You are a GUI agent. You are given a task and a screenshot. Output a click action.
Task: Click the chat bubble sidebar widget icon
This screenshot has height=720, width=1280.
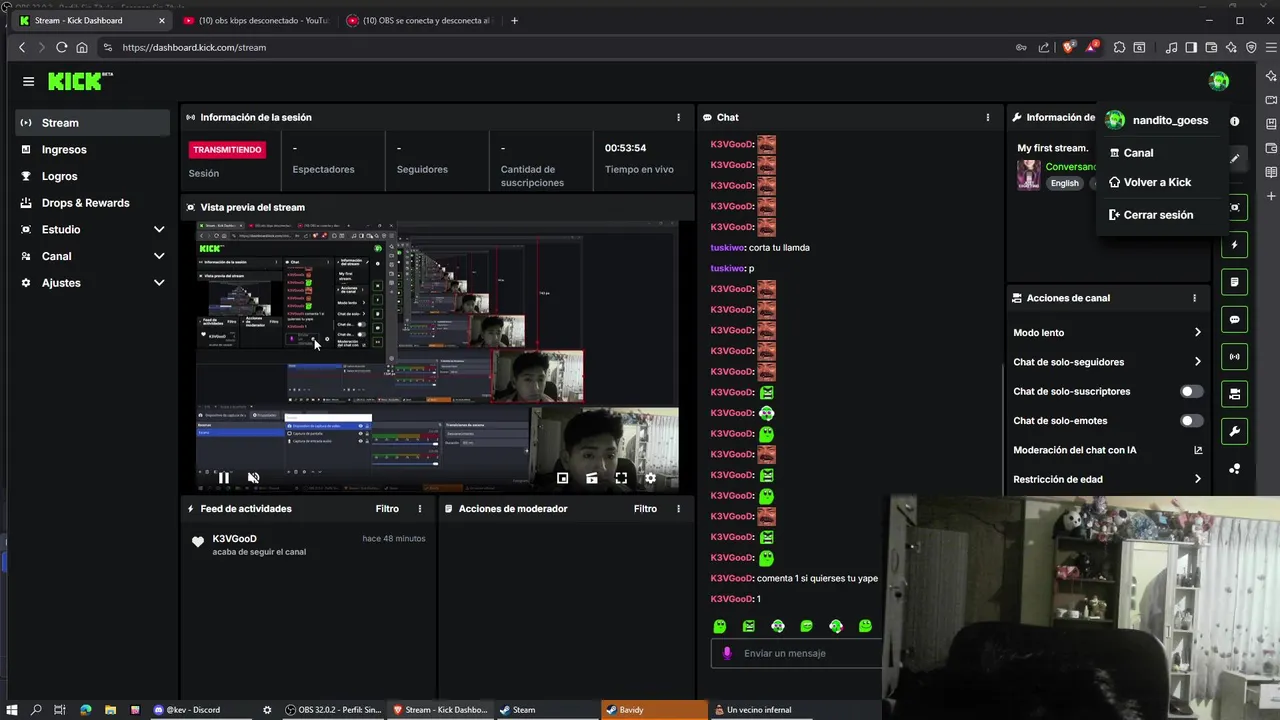(x=1235, y=320)
